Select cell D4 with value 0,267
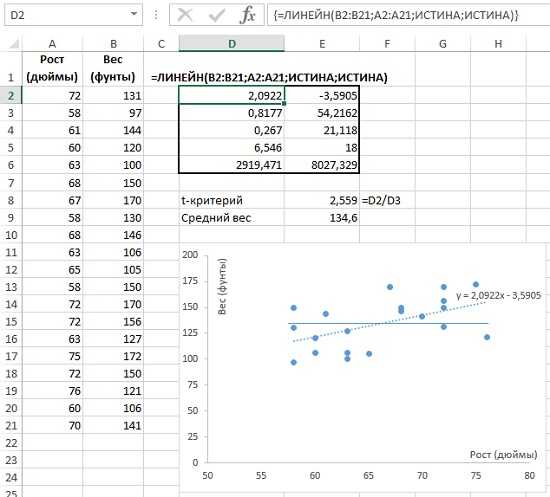 pos(232,130)
